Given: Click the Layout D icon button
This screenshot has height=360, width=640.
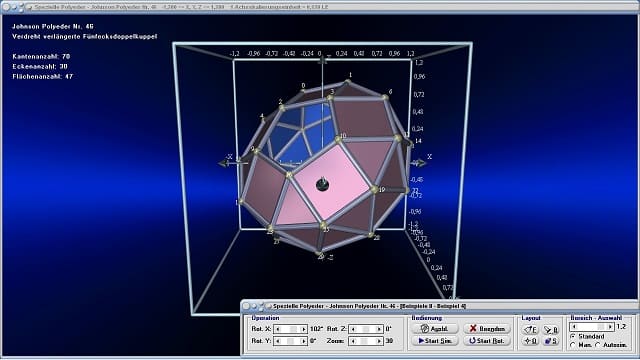Looking at the screenshot, I should point(531,341).
